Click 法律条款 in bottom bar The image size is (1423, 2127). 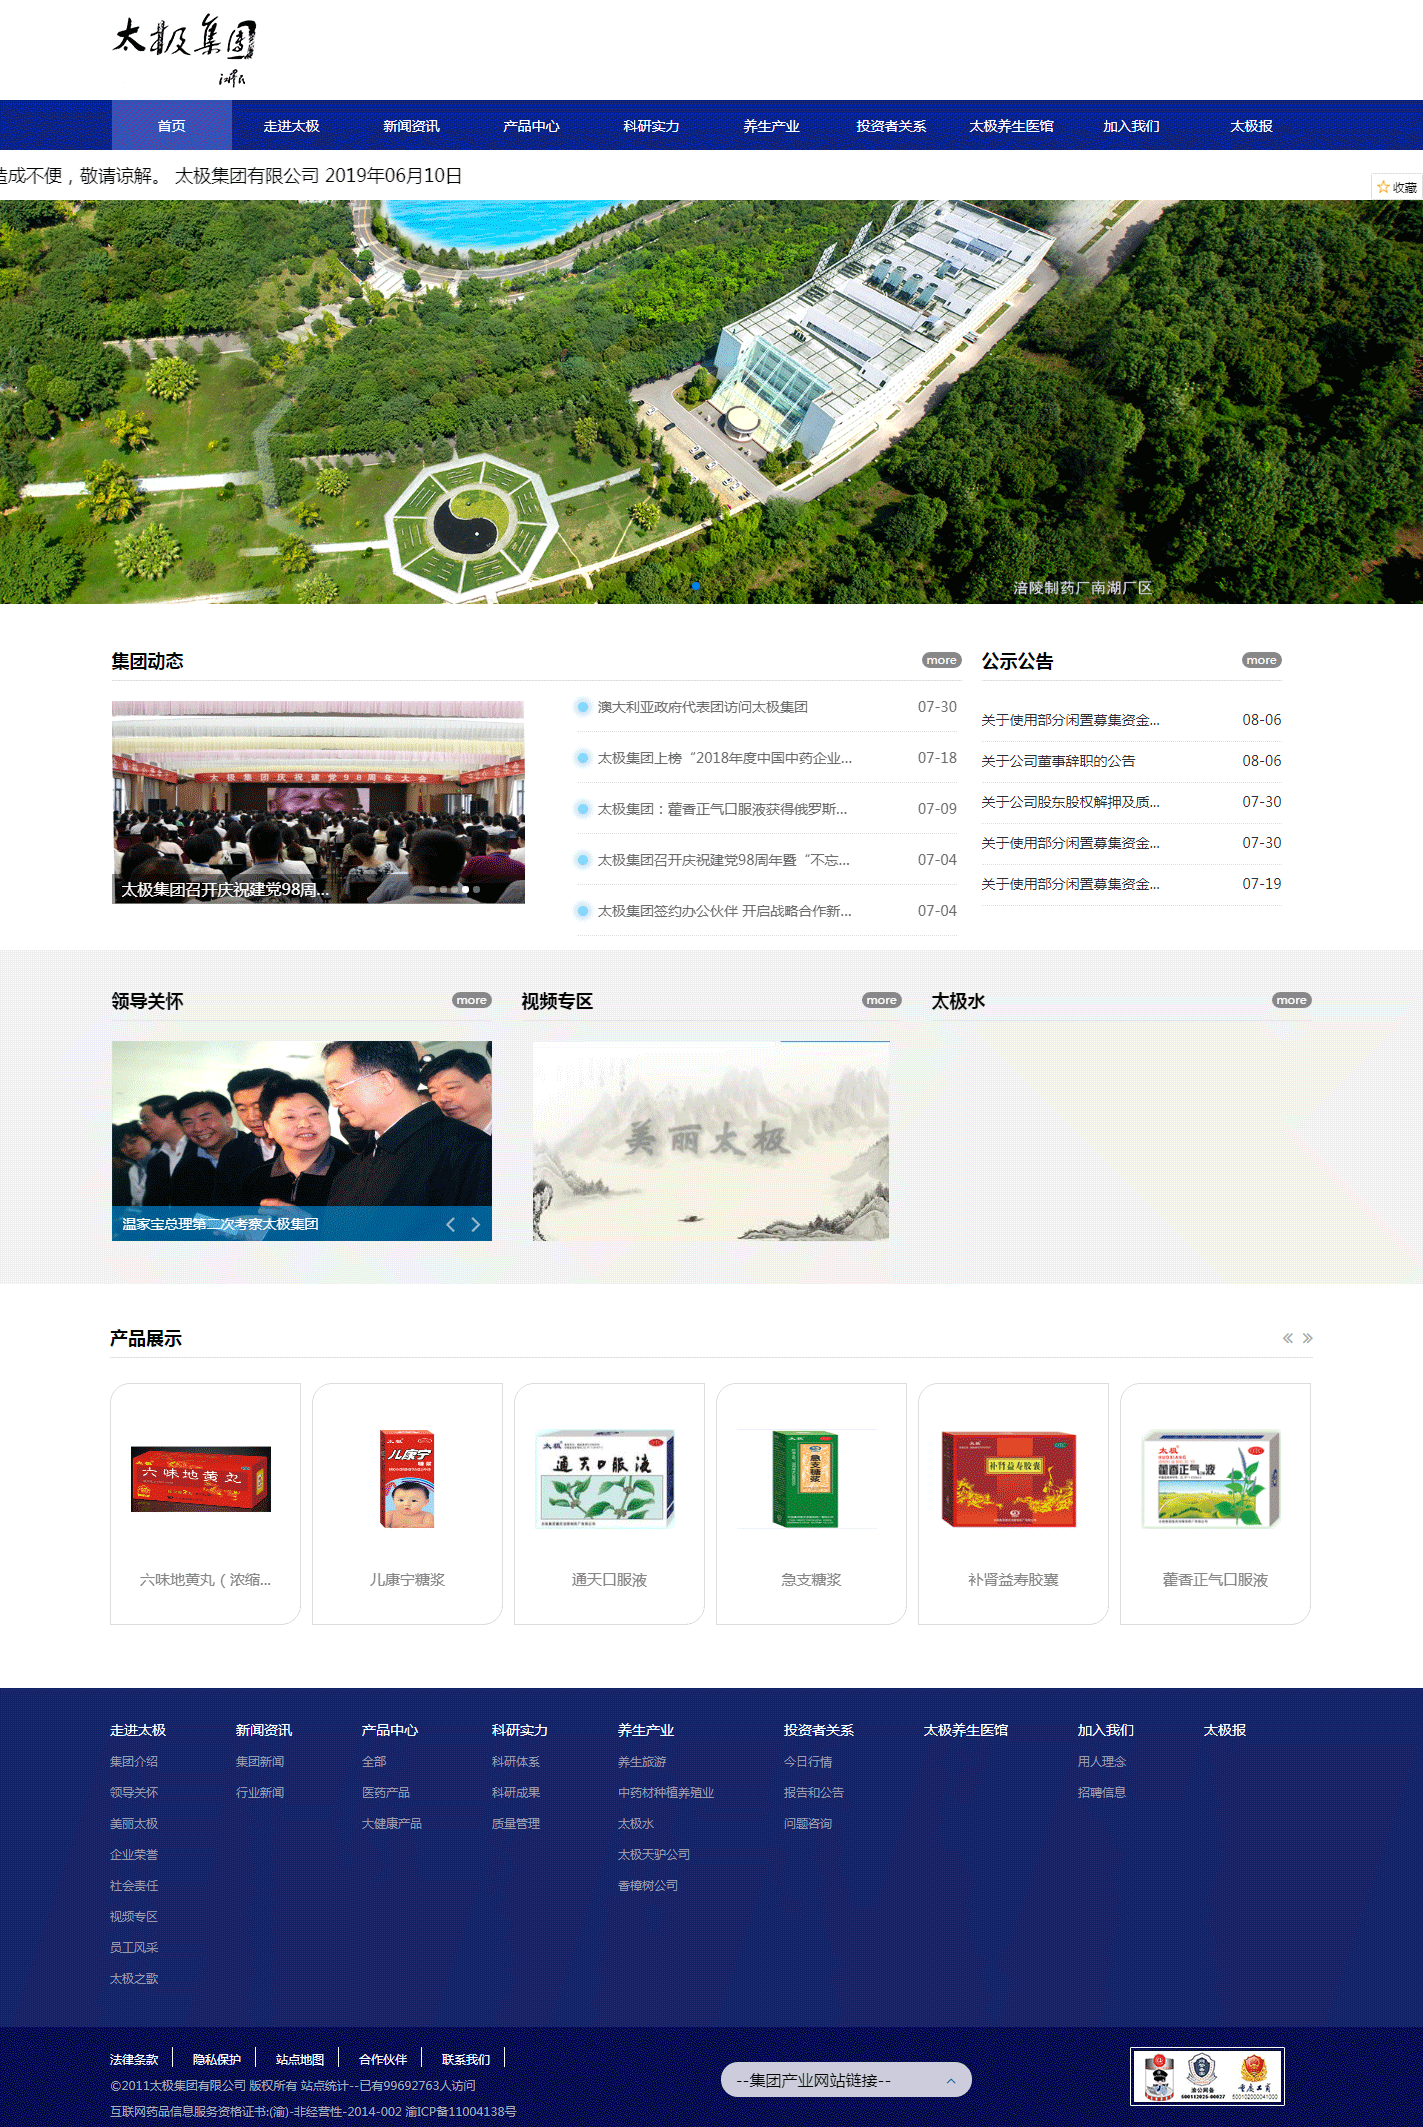pos(134,2059)
